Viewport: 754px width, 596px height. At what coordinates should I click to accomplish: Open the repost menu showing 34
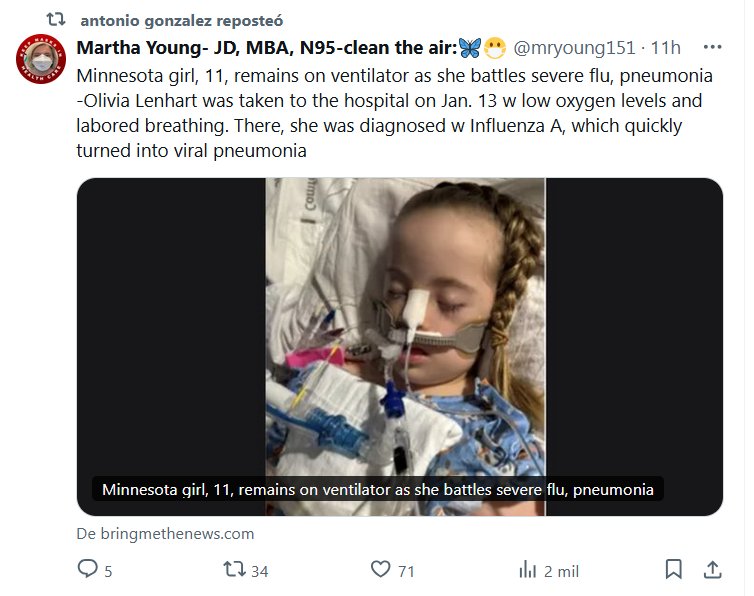click(233, 570)
